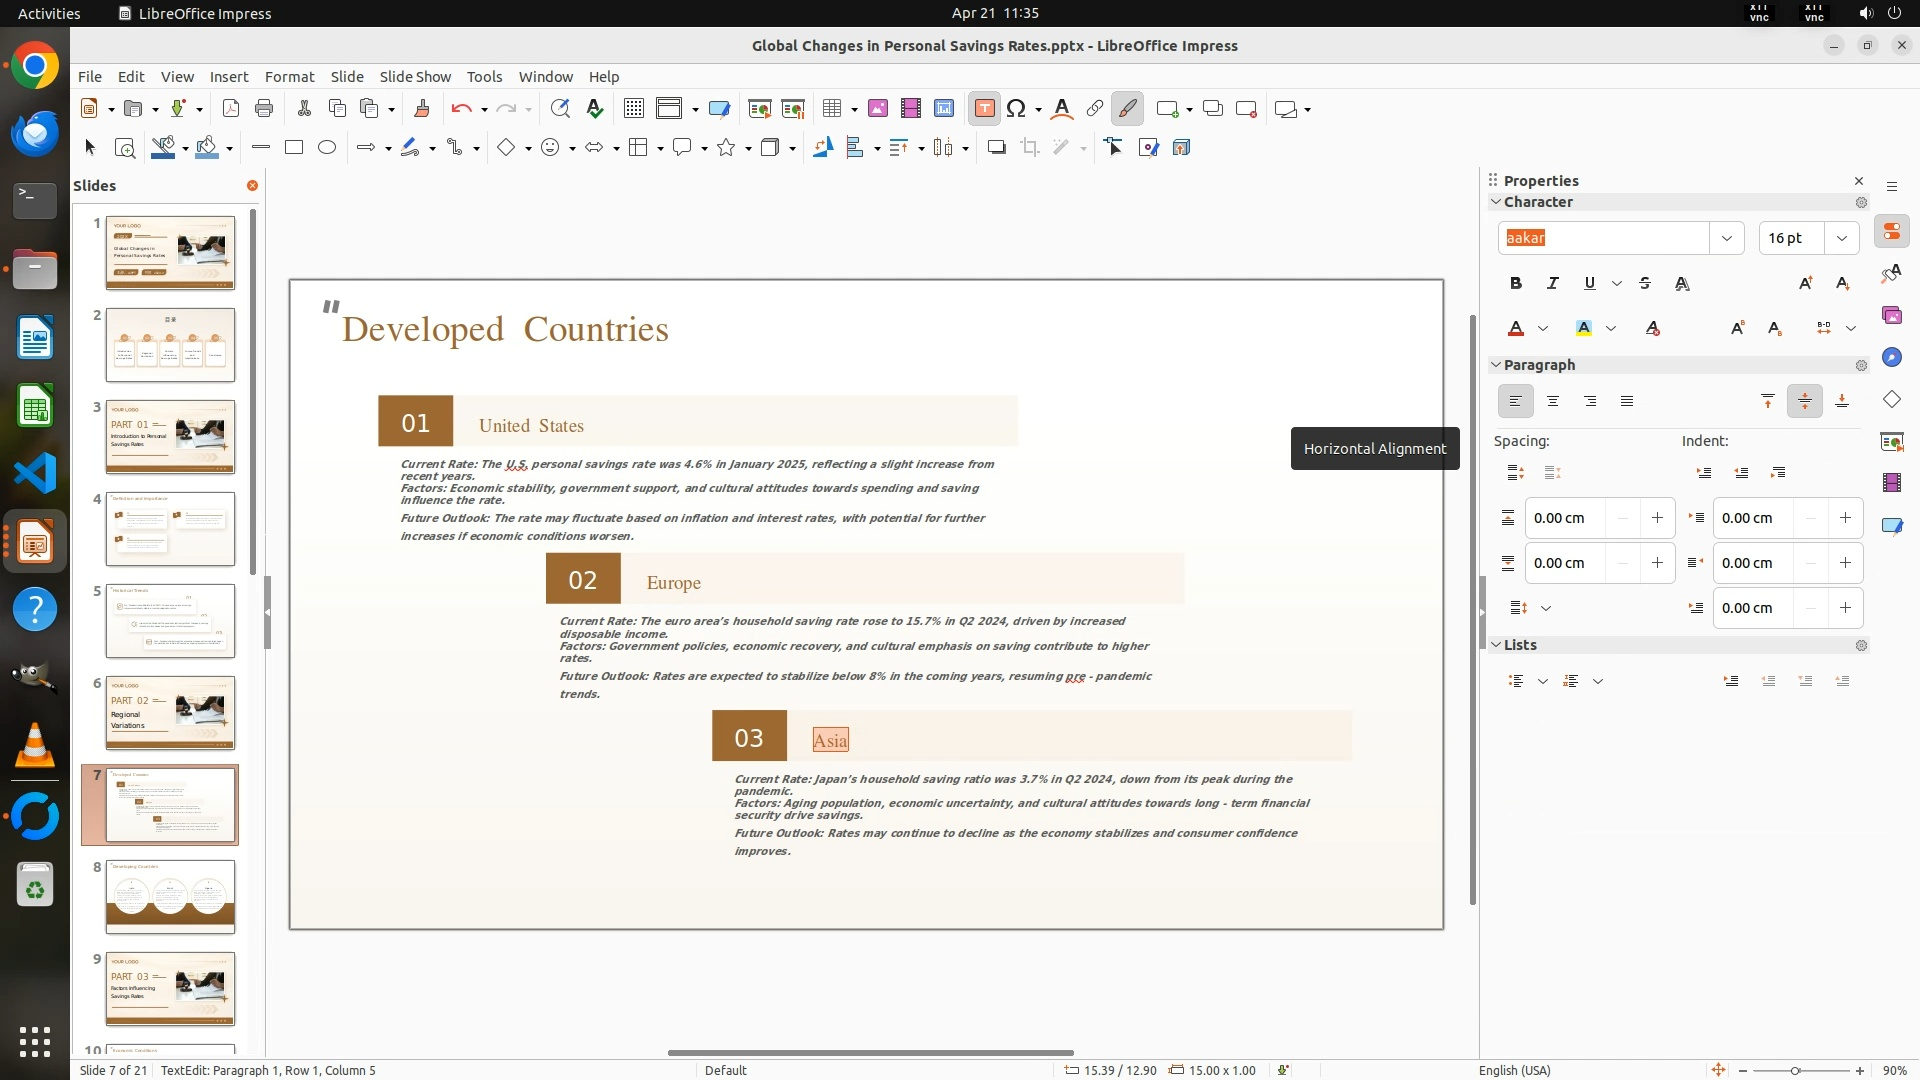Viewport: 1920px width, 1080px height.
Task: Toggle Bold formatting in Character panel
Action: tap(1516, 284)
